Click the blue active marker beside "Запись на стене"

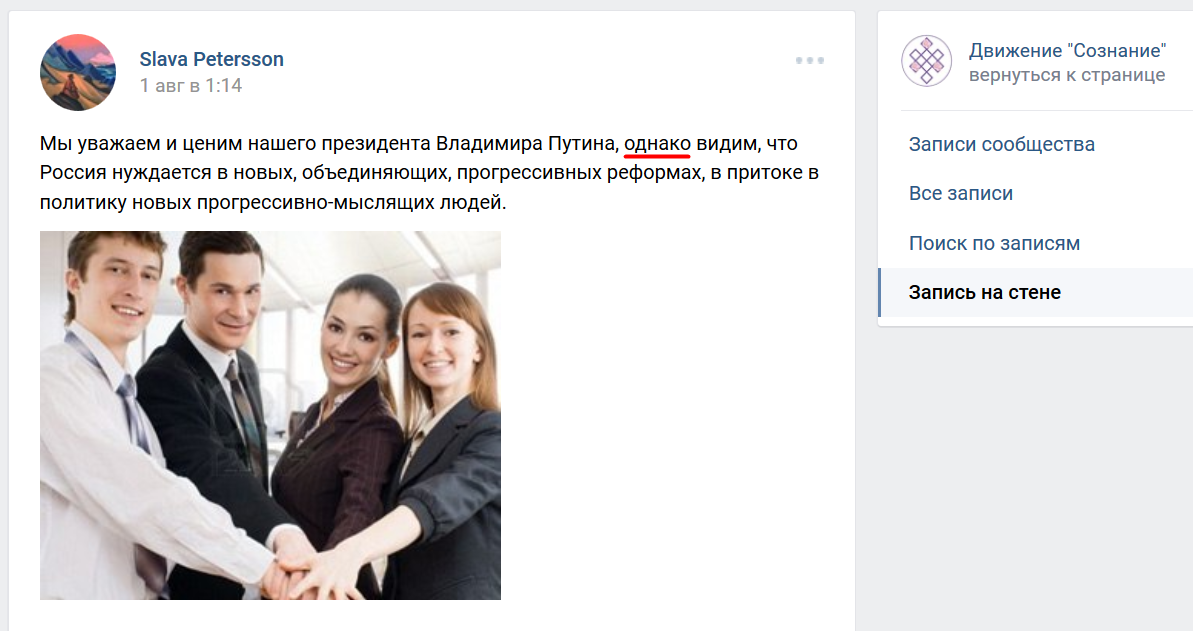[x=880, y=292]
